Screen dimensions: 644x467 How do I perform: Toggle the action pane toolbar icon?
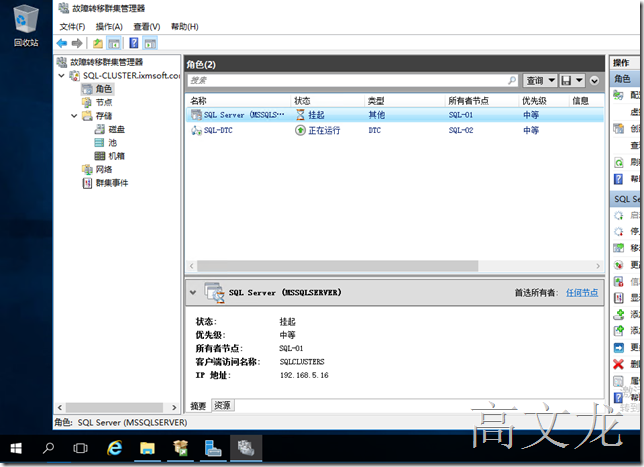(150, 43)
